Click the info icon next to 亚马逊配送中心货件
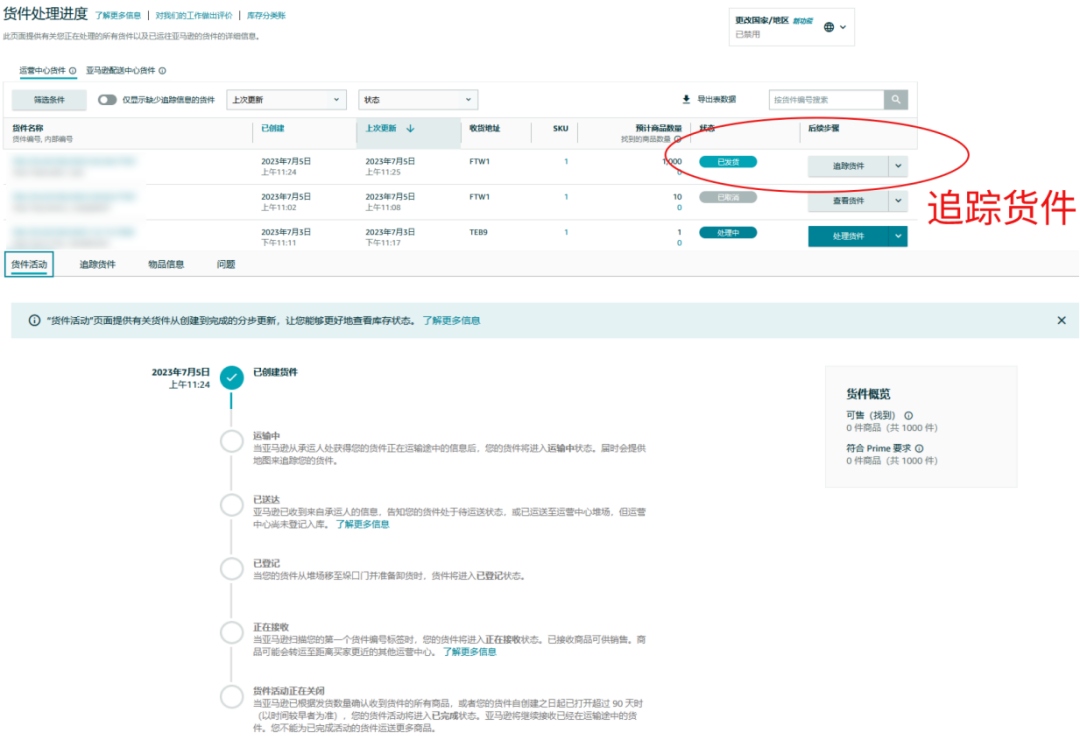1080x747 pixels. (161, 71)
